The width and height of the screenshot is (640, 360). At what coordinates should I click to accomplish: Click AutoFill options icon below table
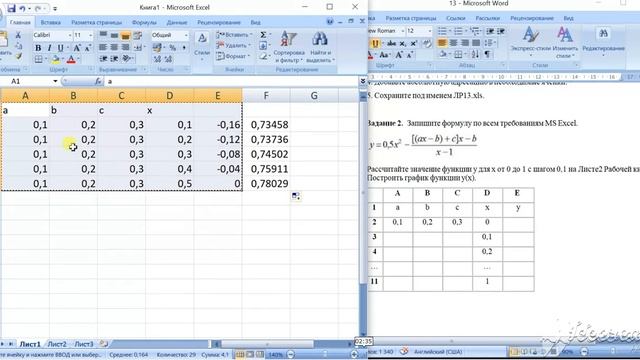(296, 196)
